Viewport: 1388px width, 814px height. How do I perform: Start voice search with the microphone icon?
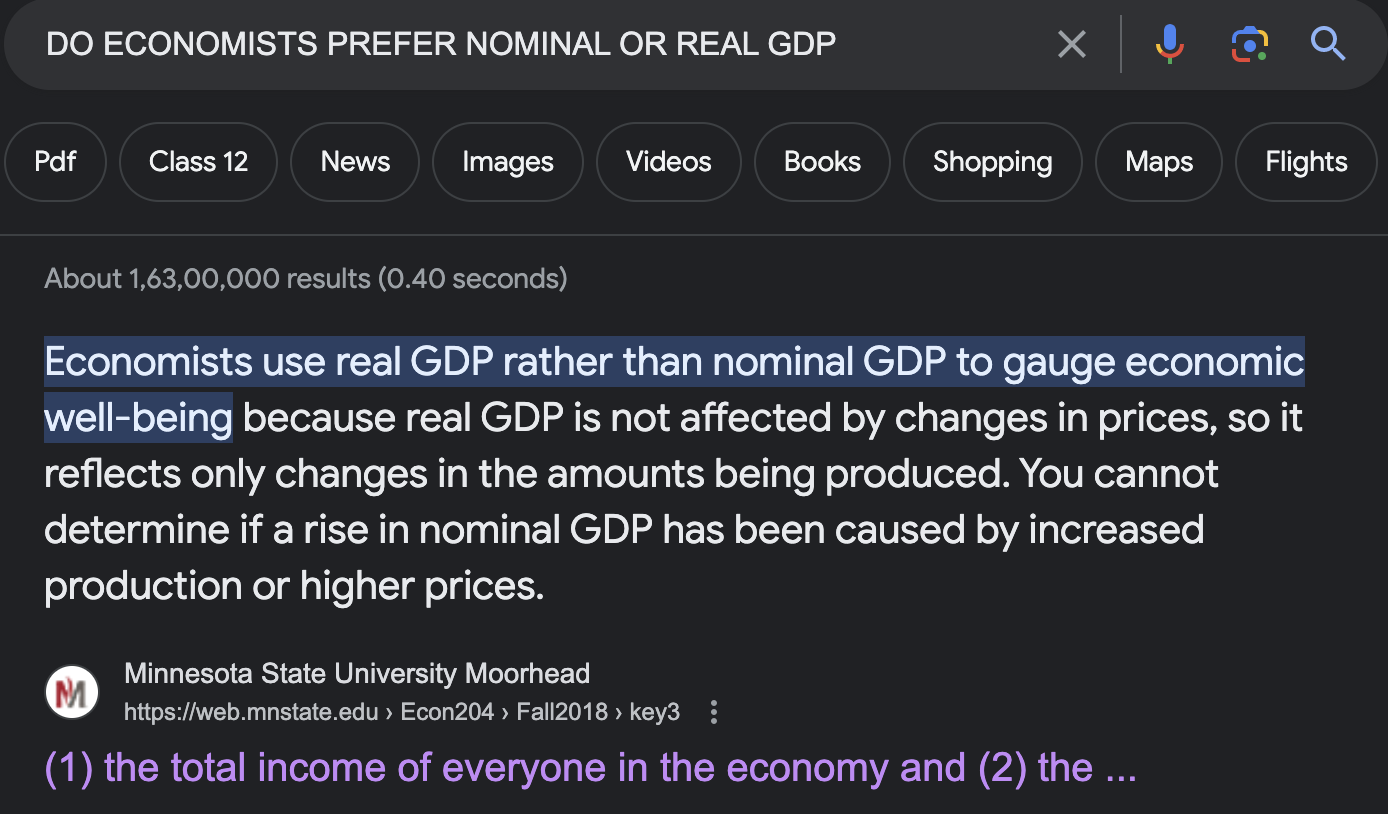pyautogui.click(x=1169, y=44)
